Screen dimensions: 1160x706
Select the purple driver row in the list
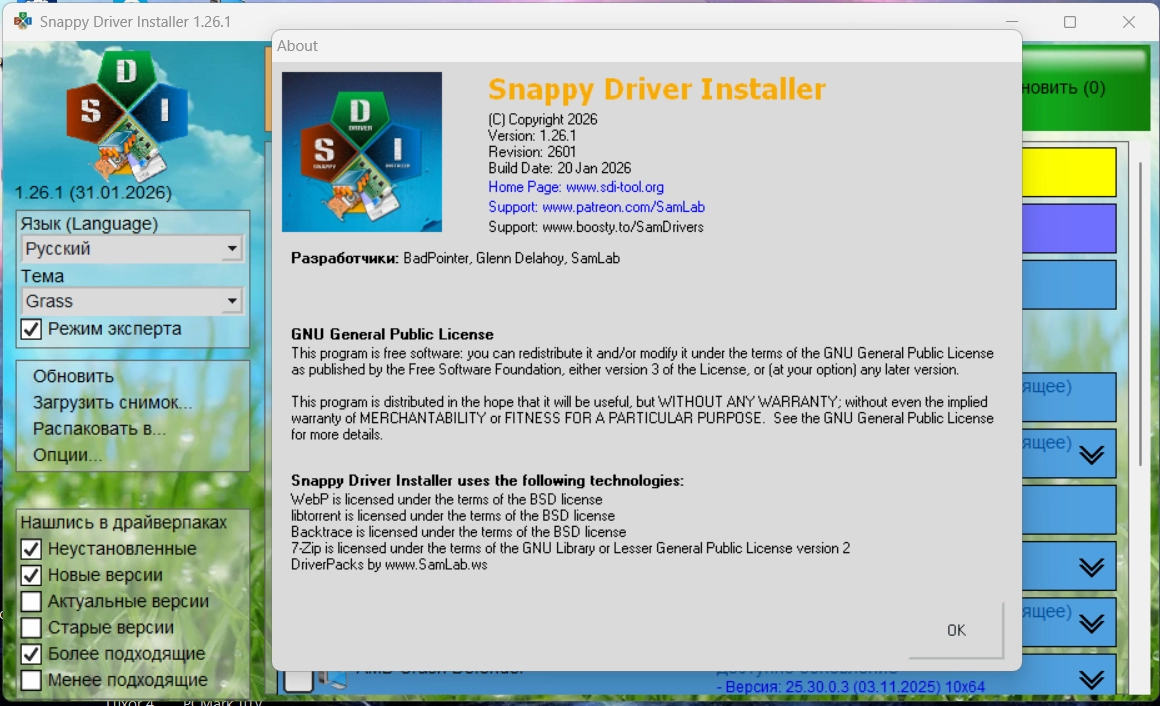pos(1069,229)
